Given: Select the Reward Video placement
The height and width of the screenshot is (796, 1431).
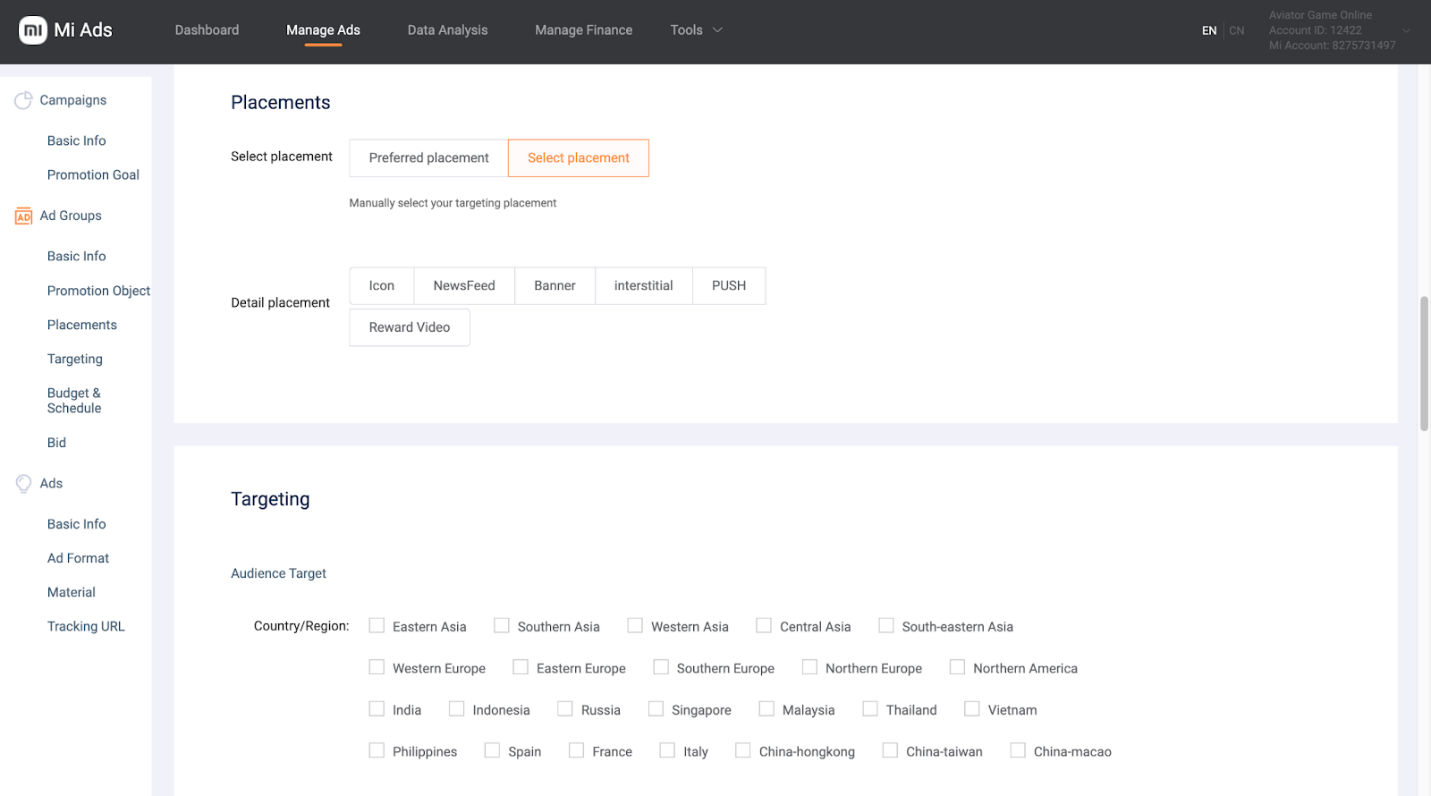Looking at the screenshot, I should [x=409, y=327].
